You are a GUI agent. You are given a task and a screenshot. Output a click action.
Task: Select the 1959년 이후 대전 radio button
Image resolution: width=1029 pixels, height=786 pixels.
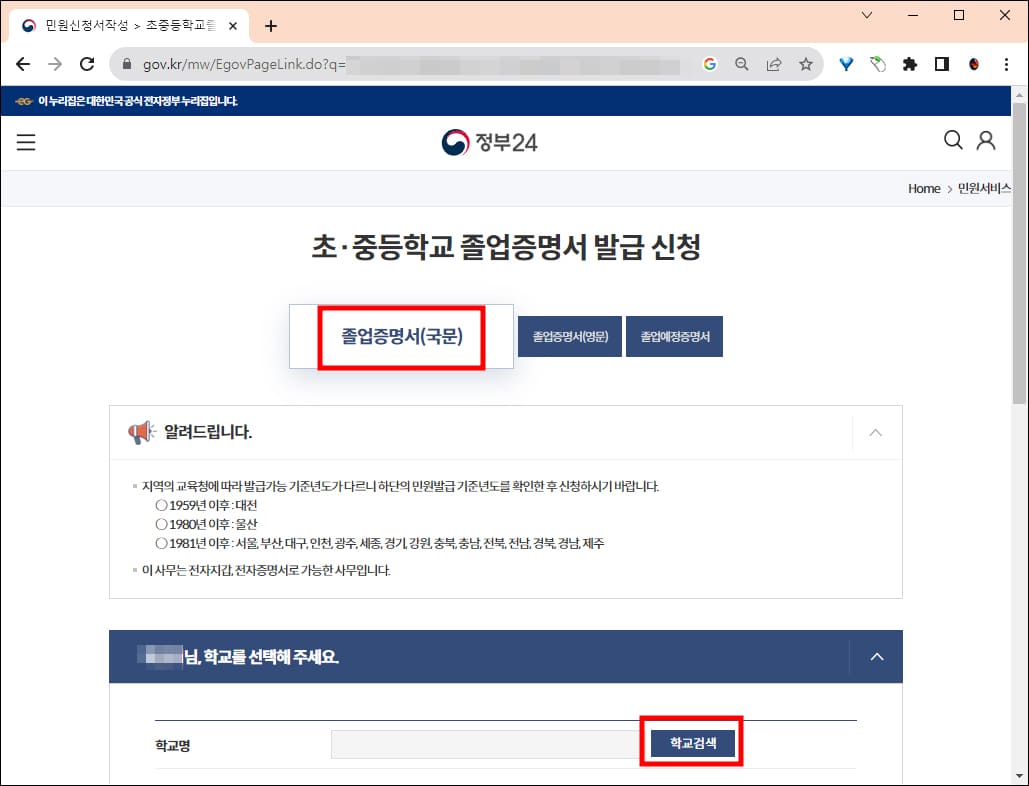[161, 506]
